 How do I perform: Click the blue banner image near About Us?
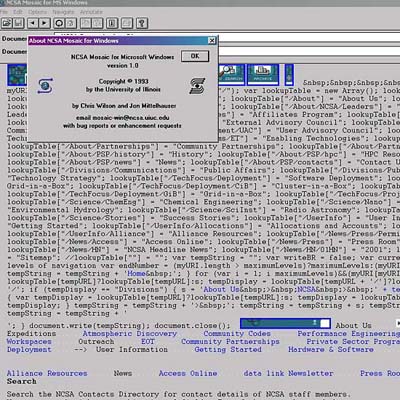285,323
